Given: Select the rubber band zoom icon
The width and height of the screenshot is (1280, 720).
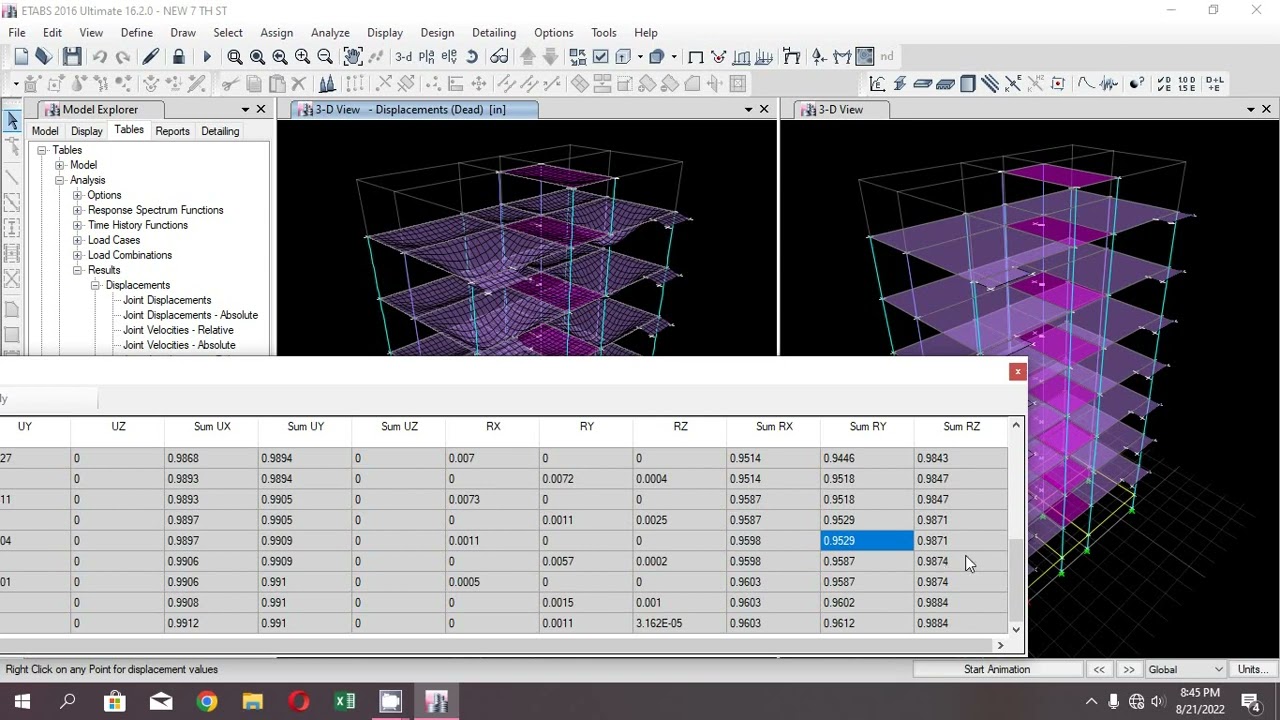Looking at the screenshot, I should [235, 57].
